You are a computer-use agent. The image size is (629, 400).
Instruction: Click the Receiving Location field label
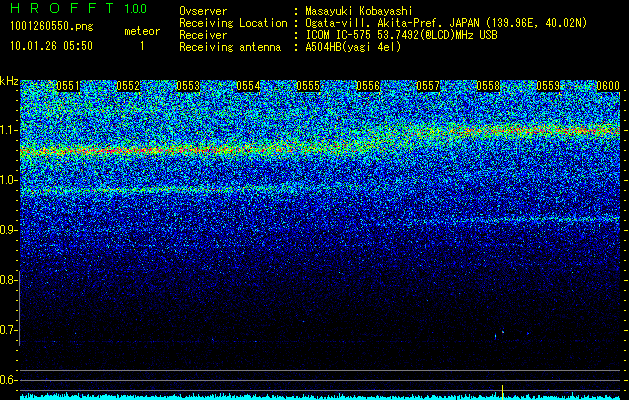point(233,23)
